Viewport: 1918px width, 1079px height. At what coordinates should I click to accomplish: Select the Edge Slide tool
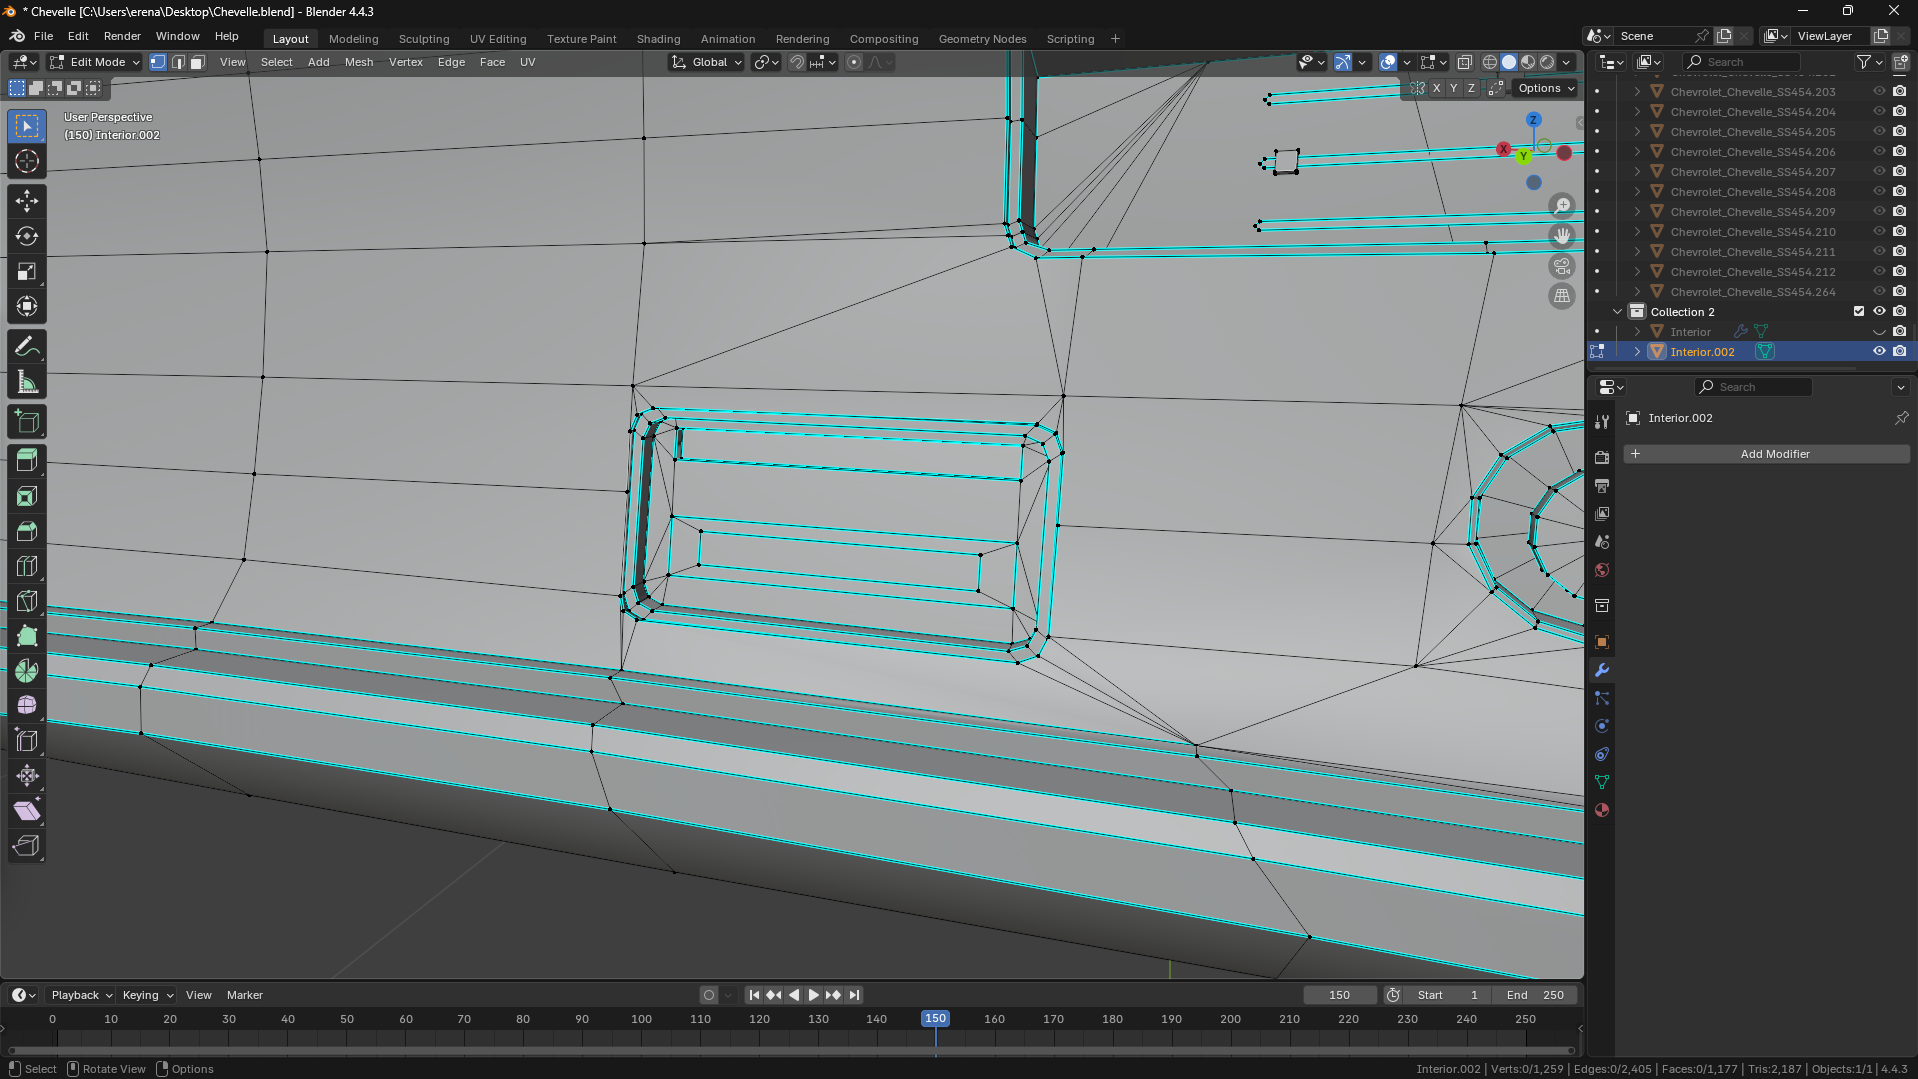click(27, 741)
